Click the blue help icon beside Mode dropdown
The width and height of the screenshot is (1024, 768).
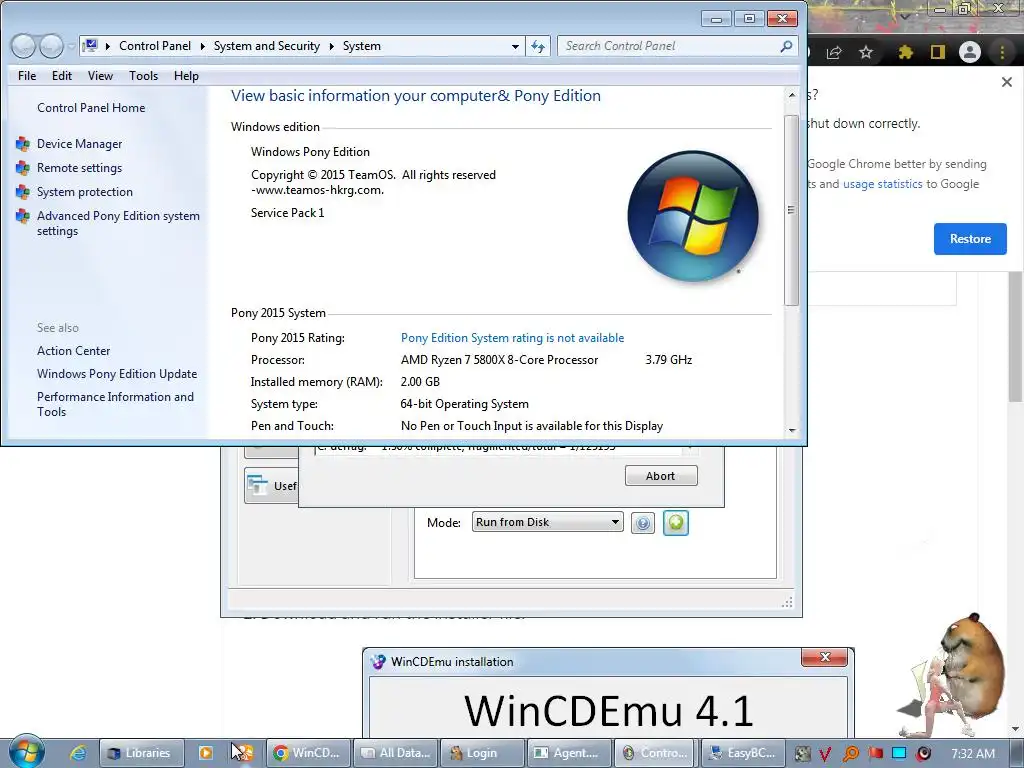(643, 523)
